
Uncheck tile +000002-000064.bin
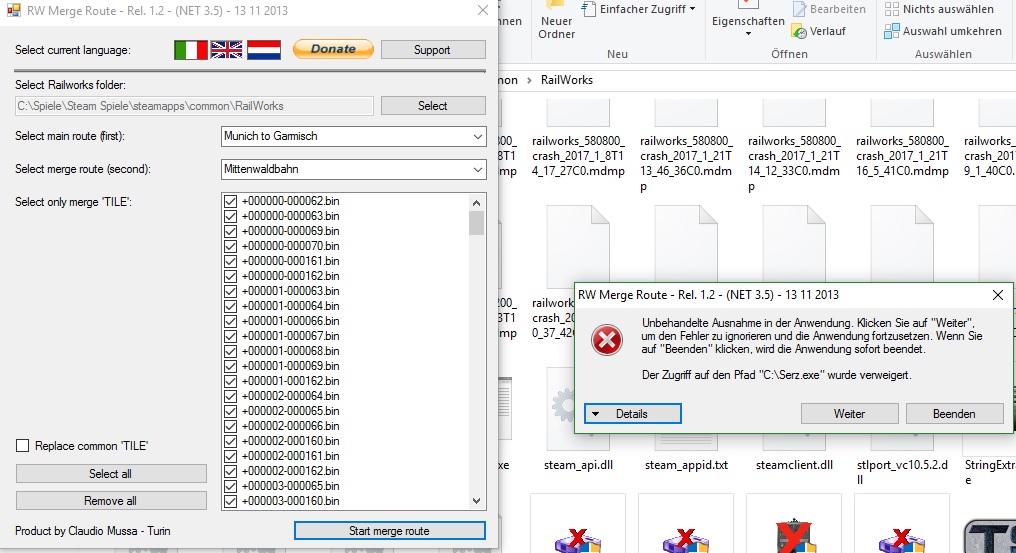point(230,395)
